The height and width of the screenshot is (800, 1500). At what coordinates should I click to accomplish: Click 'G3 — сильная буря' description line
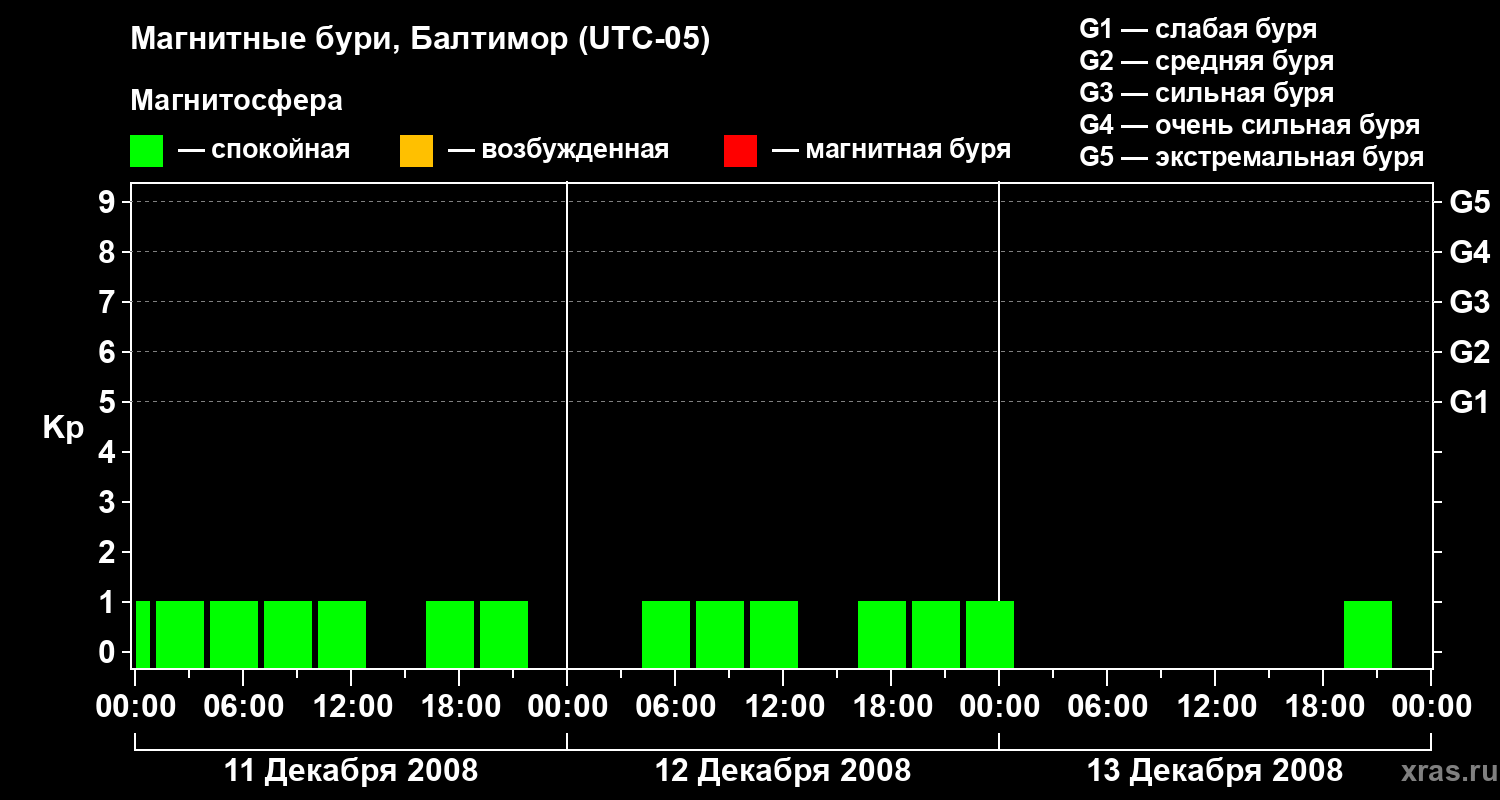coord(1206,93)
